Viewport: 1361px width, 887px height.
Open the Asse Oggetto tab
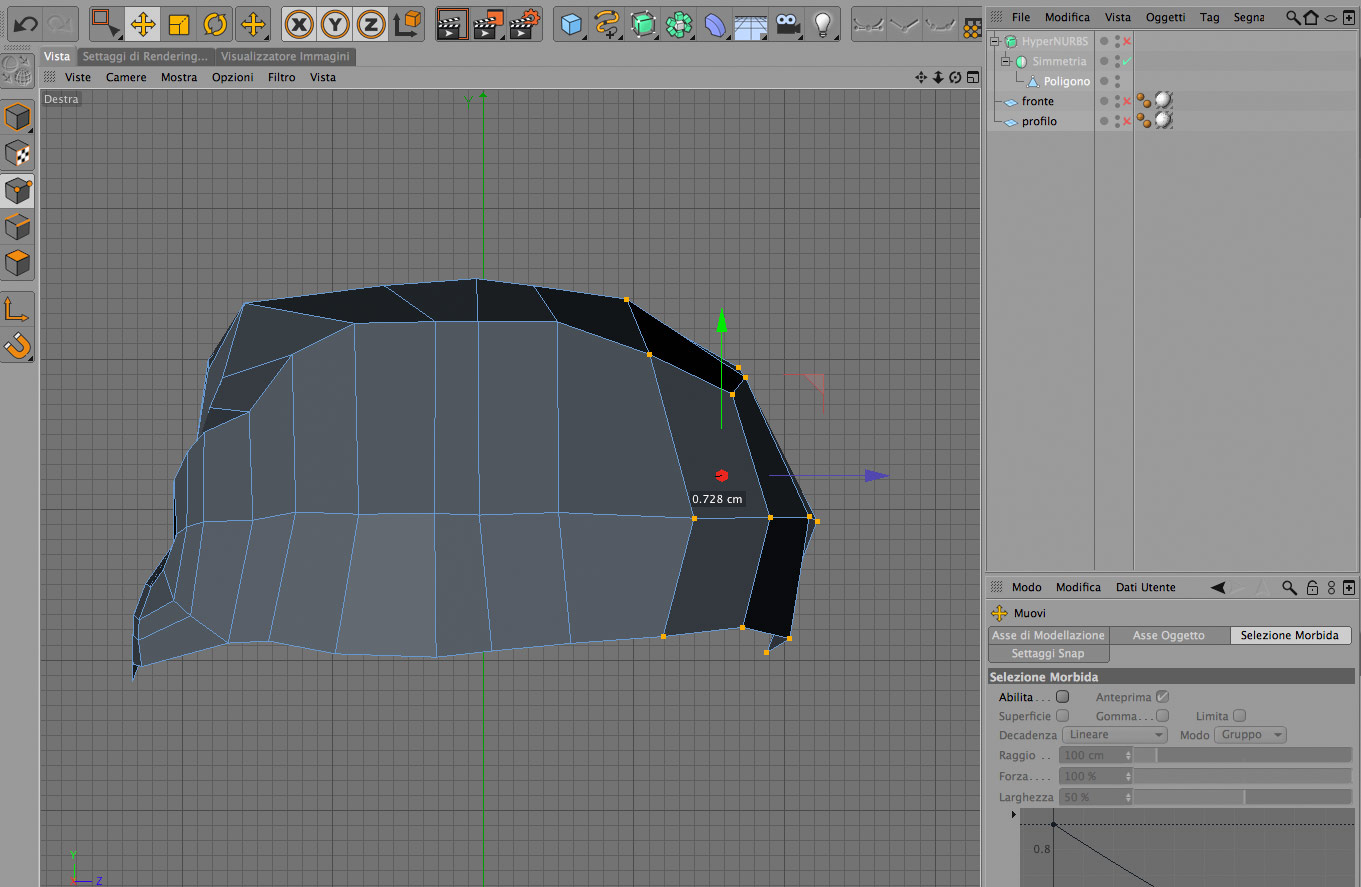1168,636
